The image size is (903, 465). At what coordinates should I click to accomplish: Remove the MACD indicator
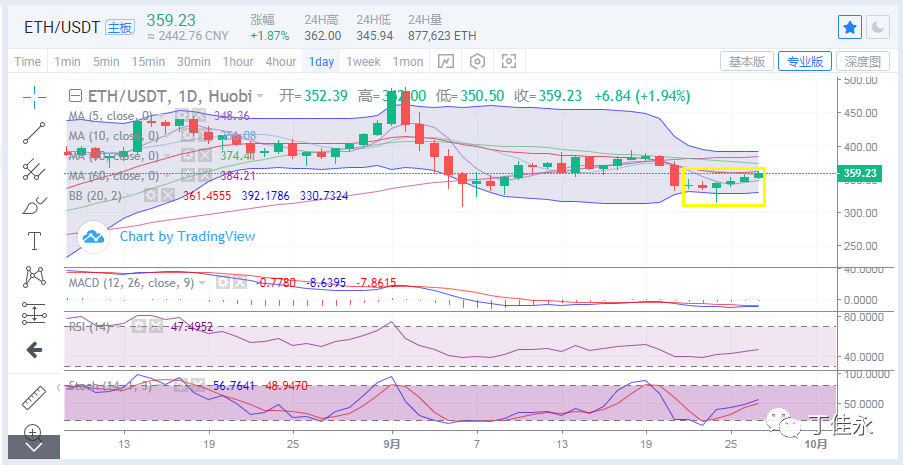point(240,282)
